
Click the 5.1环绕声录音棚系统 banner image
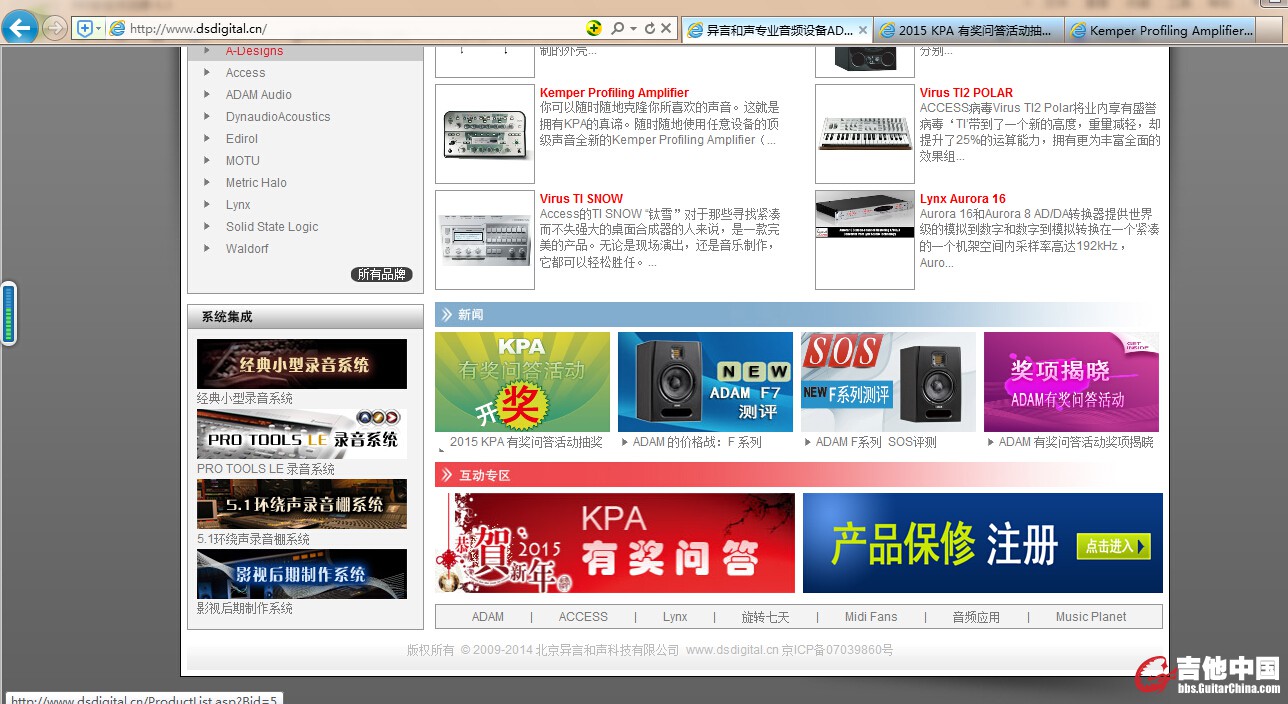point(302,504)
